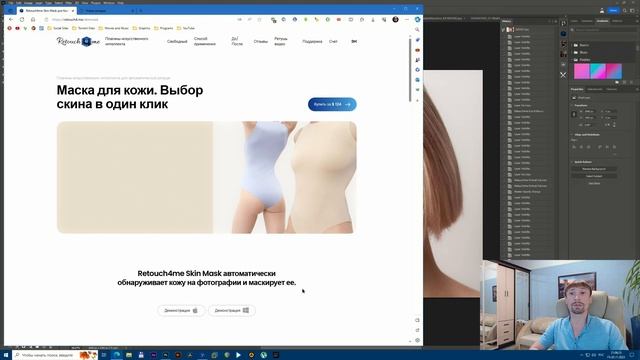
Task: Expand the Basics gradient folder
Action: click(x=572, y=45)
